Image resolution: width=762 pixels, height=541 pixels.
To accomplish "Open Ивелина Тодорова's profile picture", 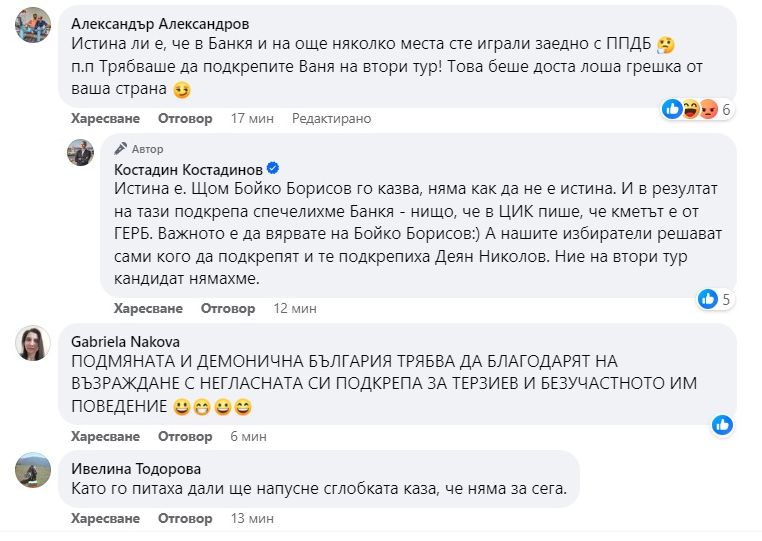I will point(33,469).
